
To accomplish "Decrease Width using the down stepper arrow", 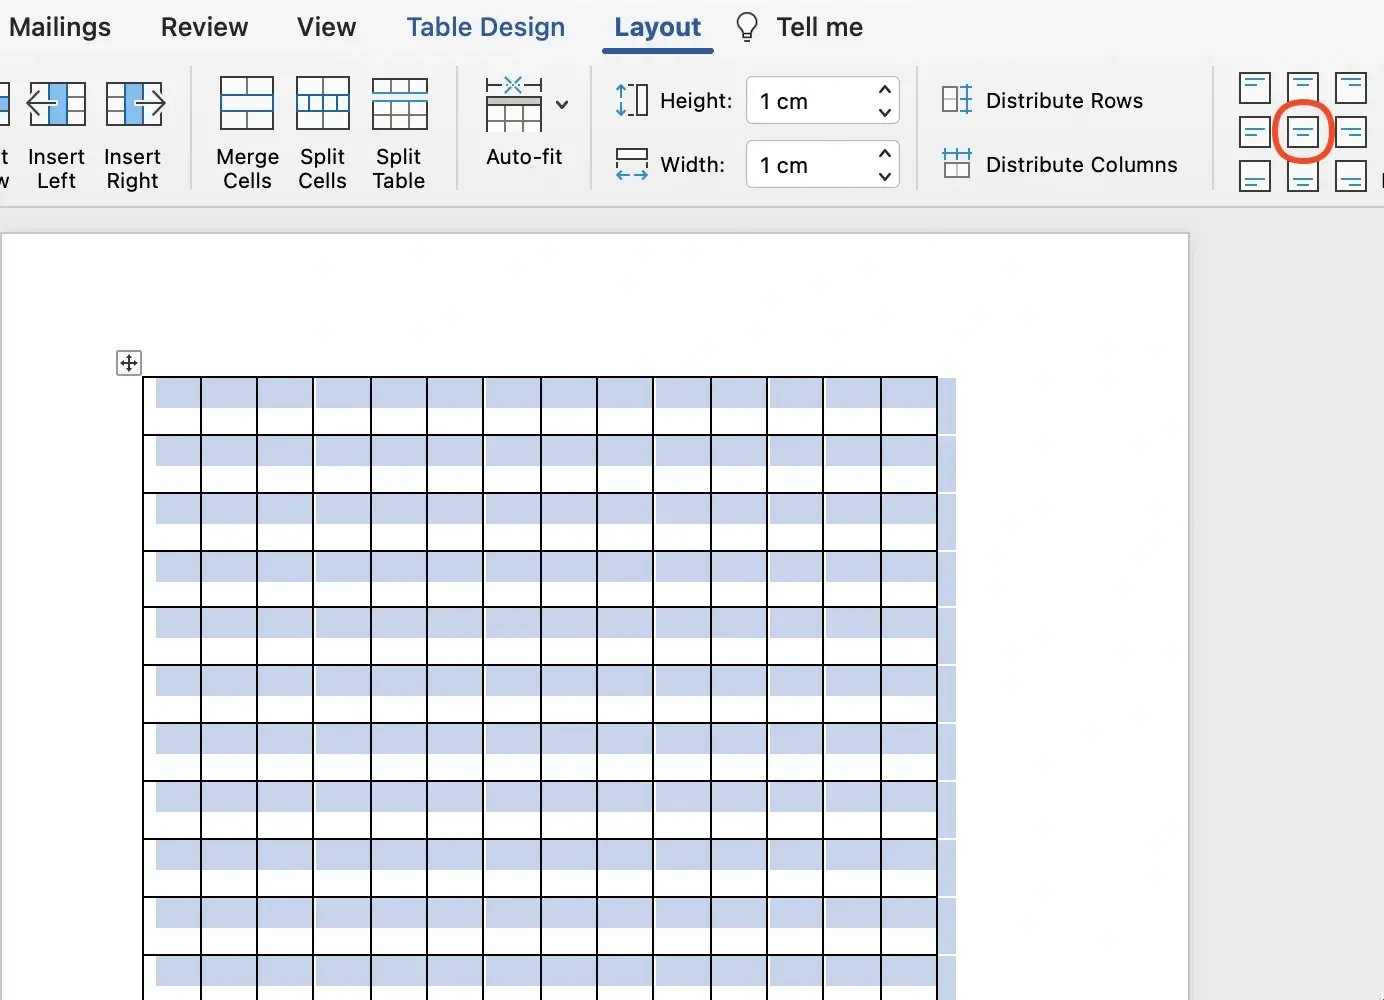I will [x=884, y=175].
